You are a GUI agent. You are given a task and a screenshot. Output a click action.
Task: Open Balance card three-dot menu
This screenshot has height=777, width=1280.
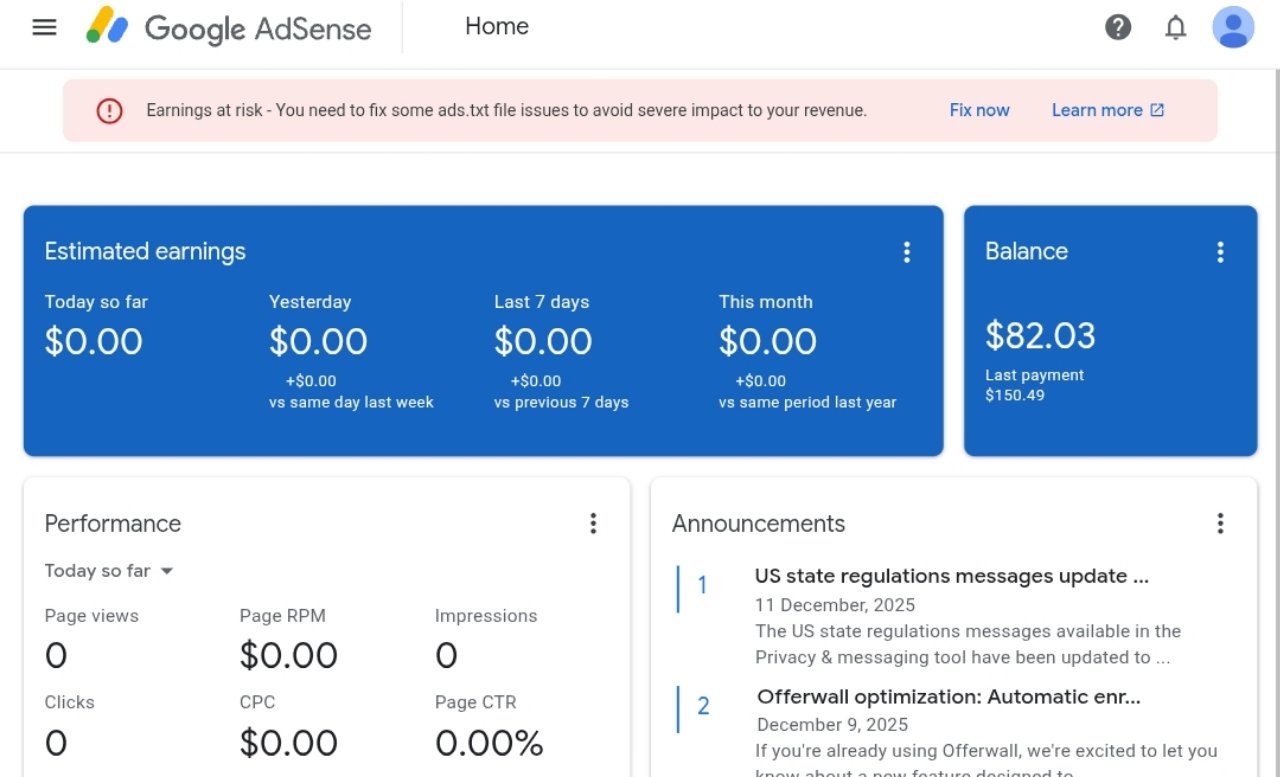click(x=1220, y=252)
